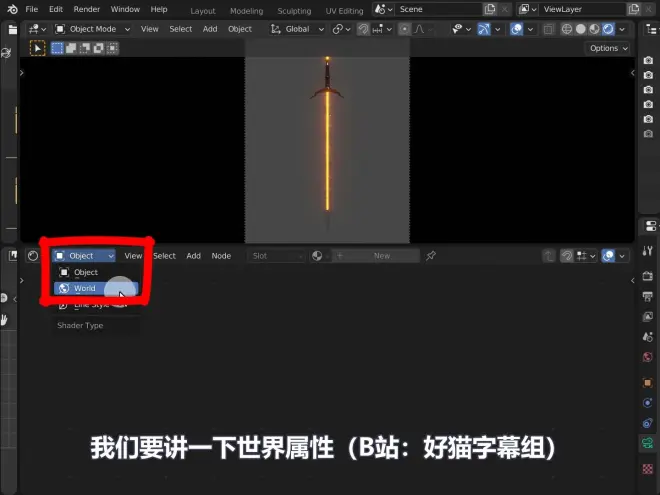Toggle proportional editing in viewport header

(x=404, y=29)
